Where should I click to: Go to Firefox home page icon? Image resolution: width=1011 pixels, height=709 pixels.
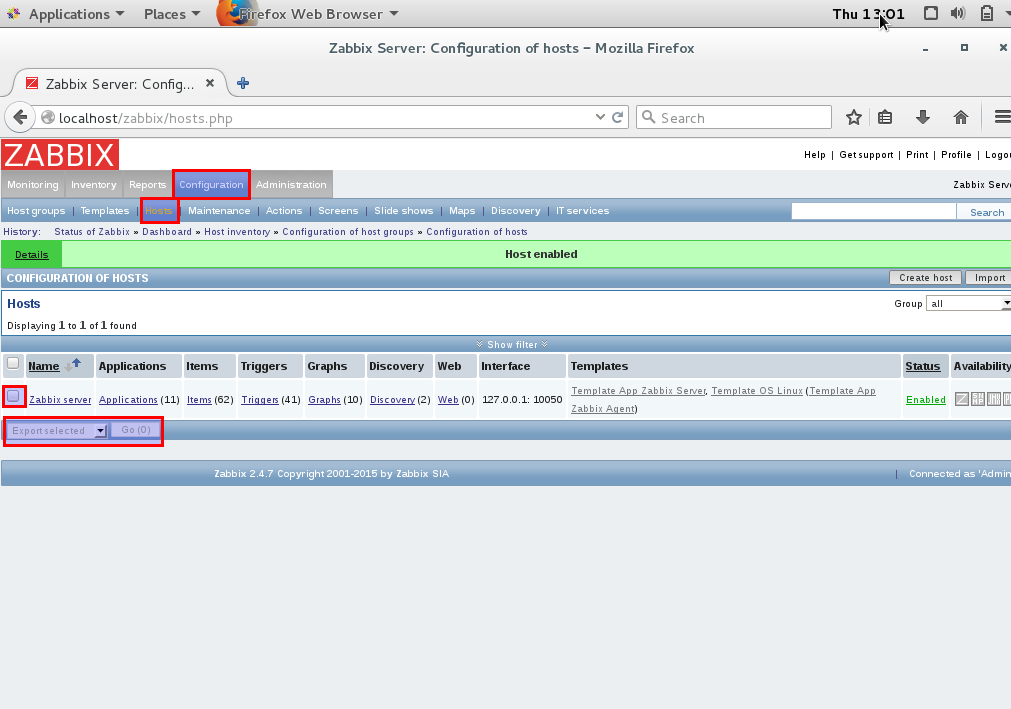tap(961, 117)
